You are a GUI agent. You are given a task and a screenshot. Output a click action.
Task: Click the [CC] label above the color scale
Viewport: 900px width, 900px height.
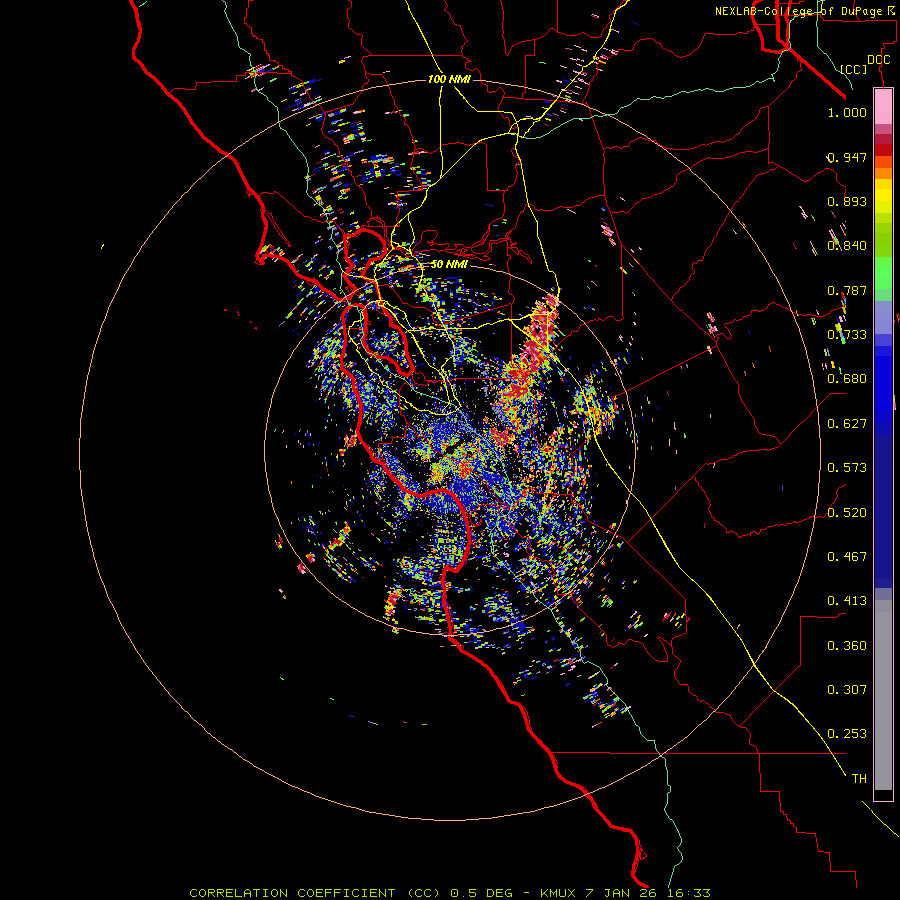point(854,69)
